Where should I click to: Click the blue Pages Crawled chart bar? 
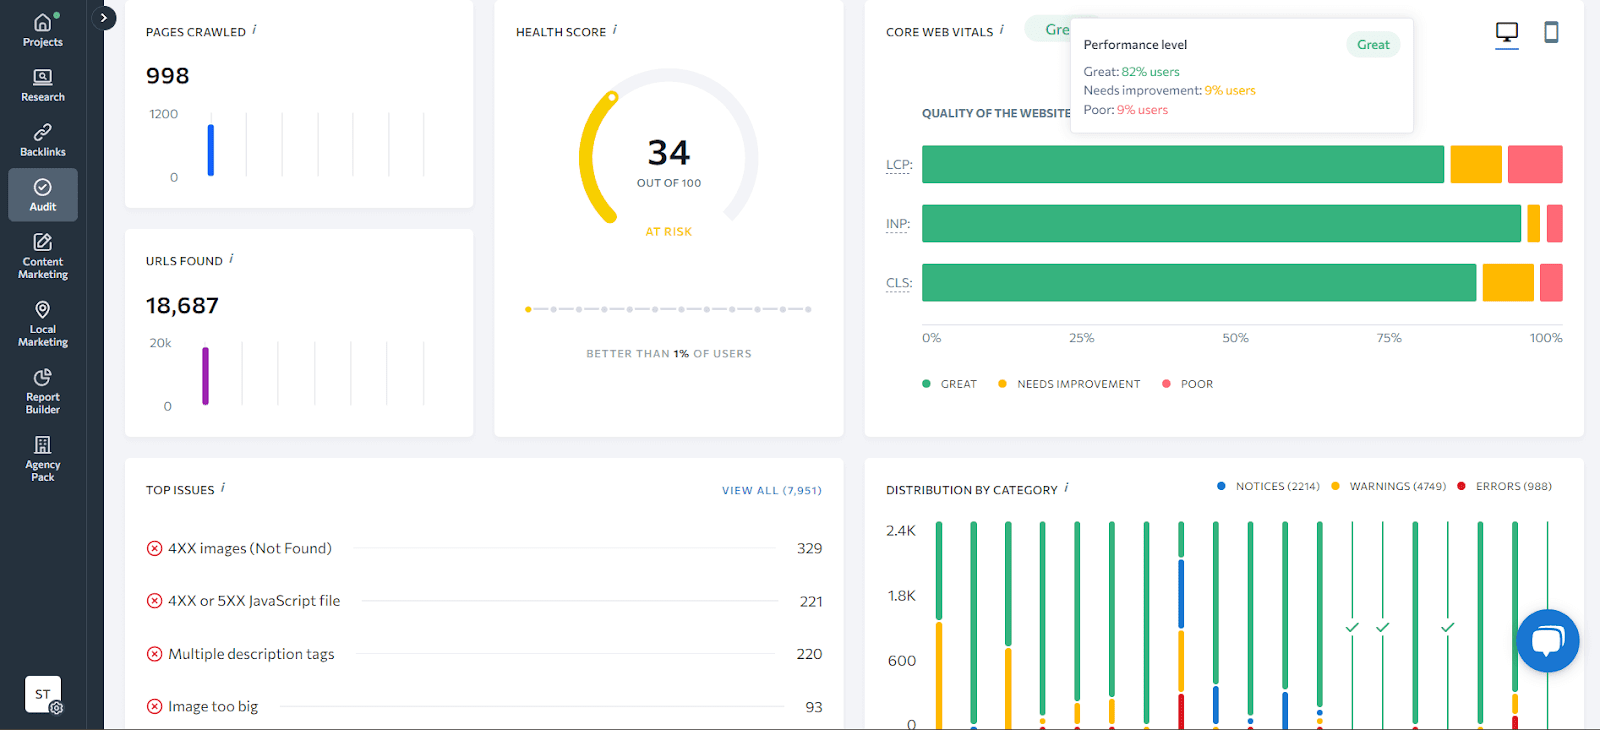coord(211,150)
